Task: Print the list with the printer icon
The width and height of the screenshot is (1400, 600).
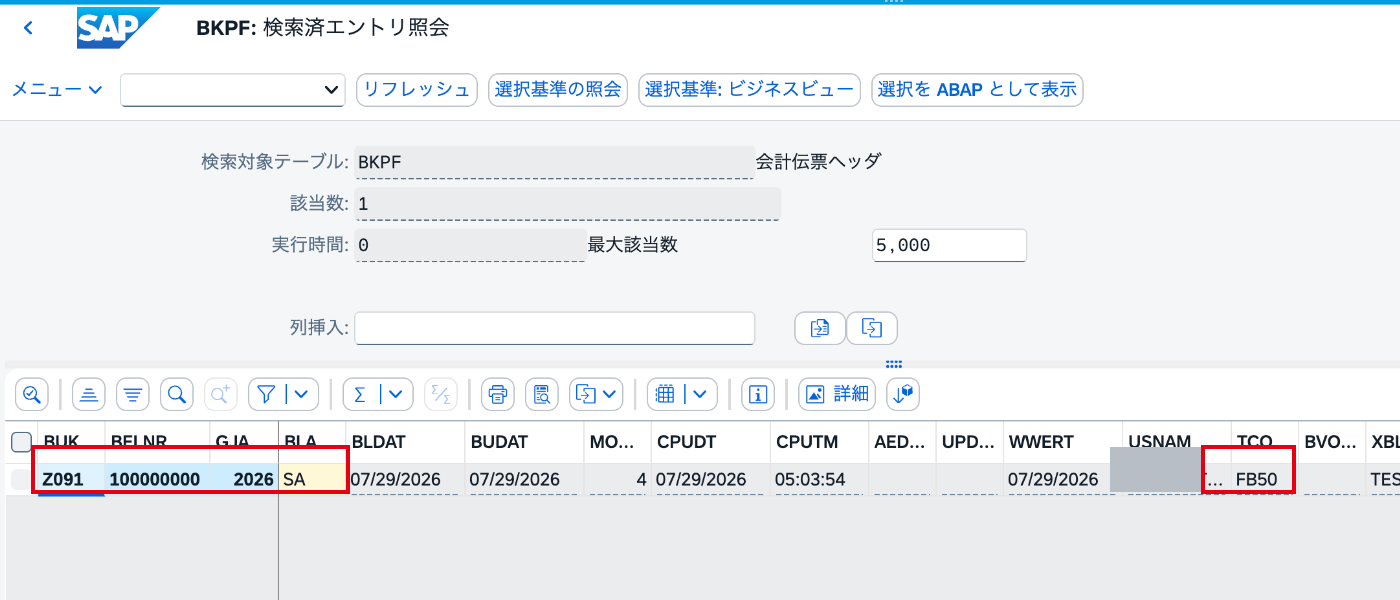Action: [498, 394]
